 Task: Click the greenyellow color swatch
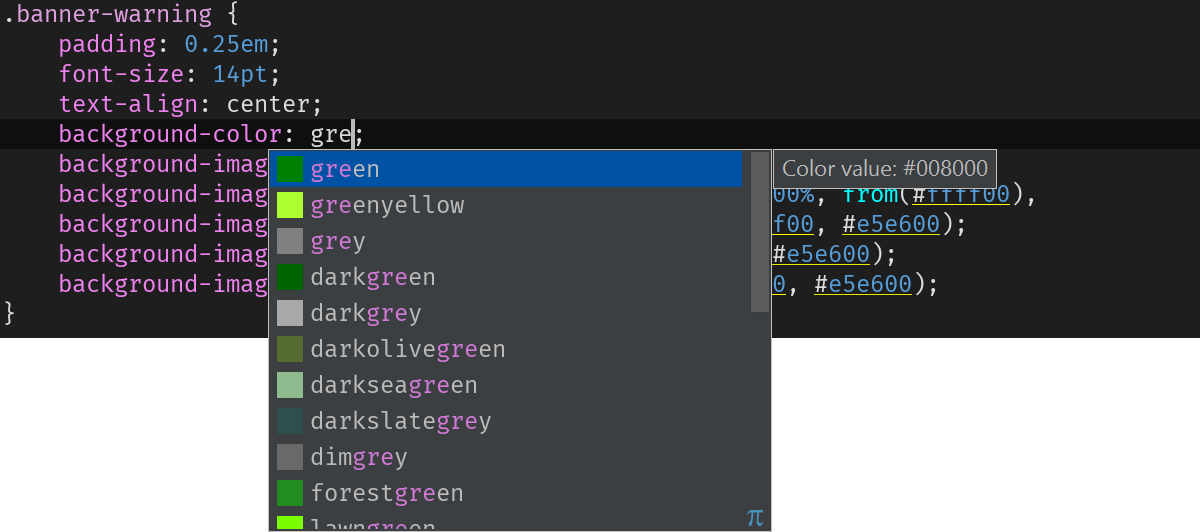point(290,205)
